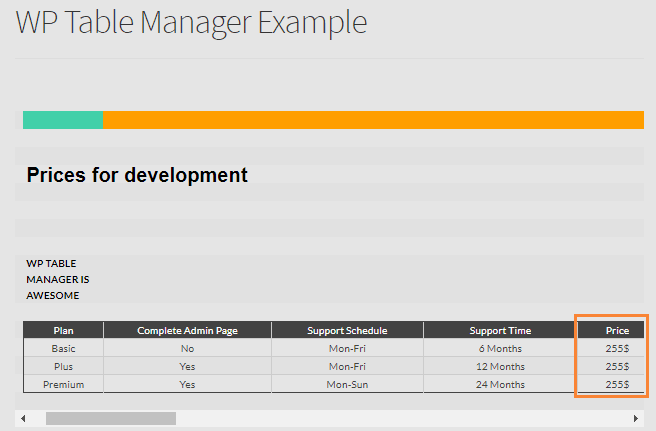Click the empty horizontal scrollbar track area

click(x=402, y=418)
